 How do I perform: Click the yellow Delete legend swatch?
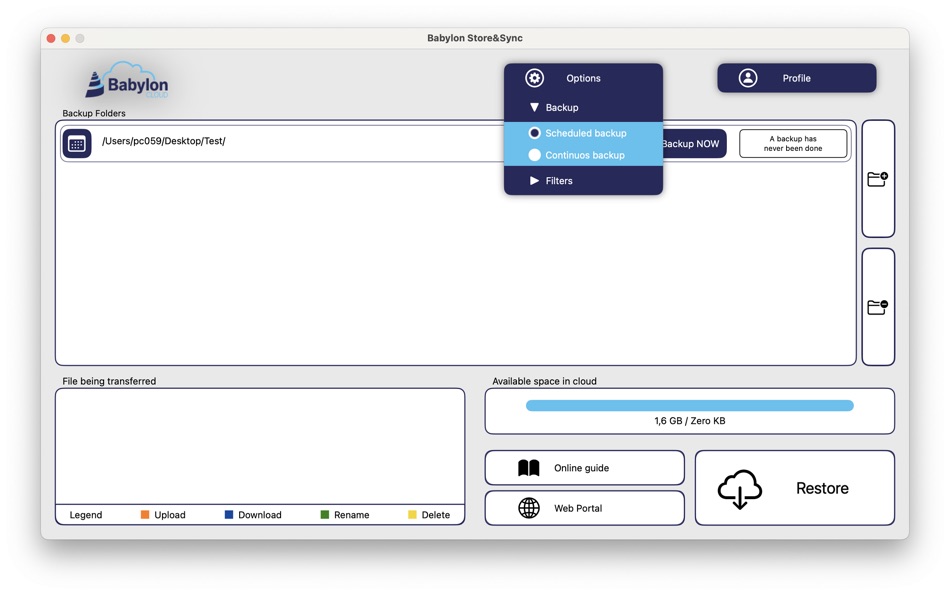click(x=412, y=515)
